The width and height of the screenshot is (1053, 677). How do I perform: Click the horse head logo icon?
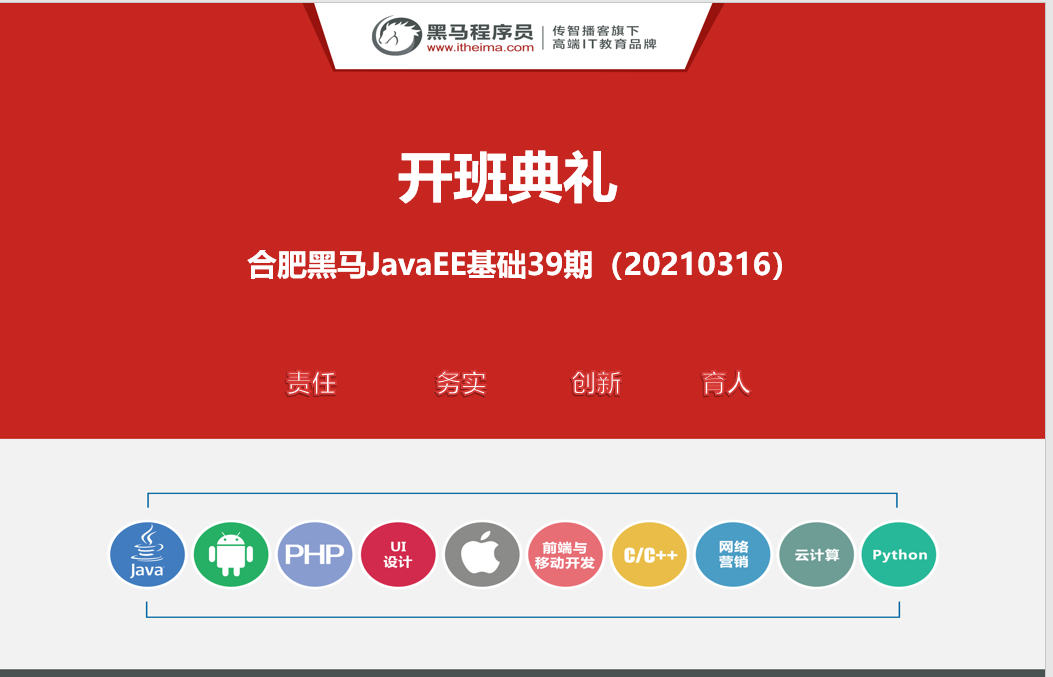pos(396,35)
